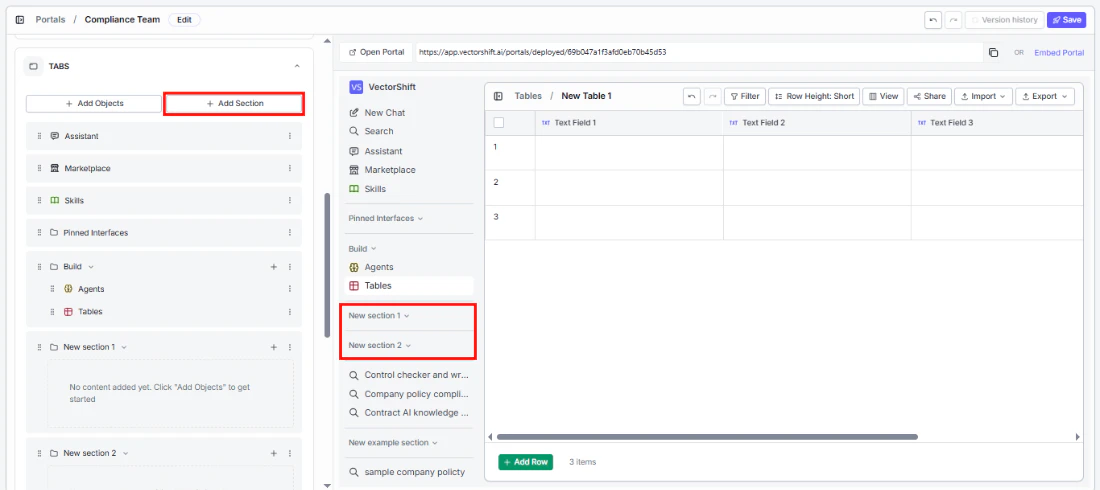Screen dimensions: 1100x490
Task: Open the three-dot menu for New section 2
Action: [x=290, y=453]
